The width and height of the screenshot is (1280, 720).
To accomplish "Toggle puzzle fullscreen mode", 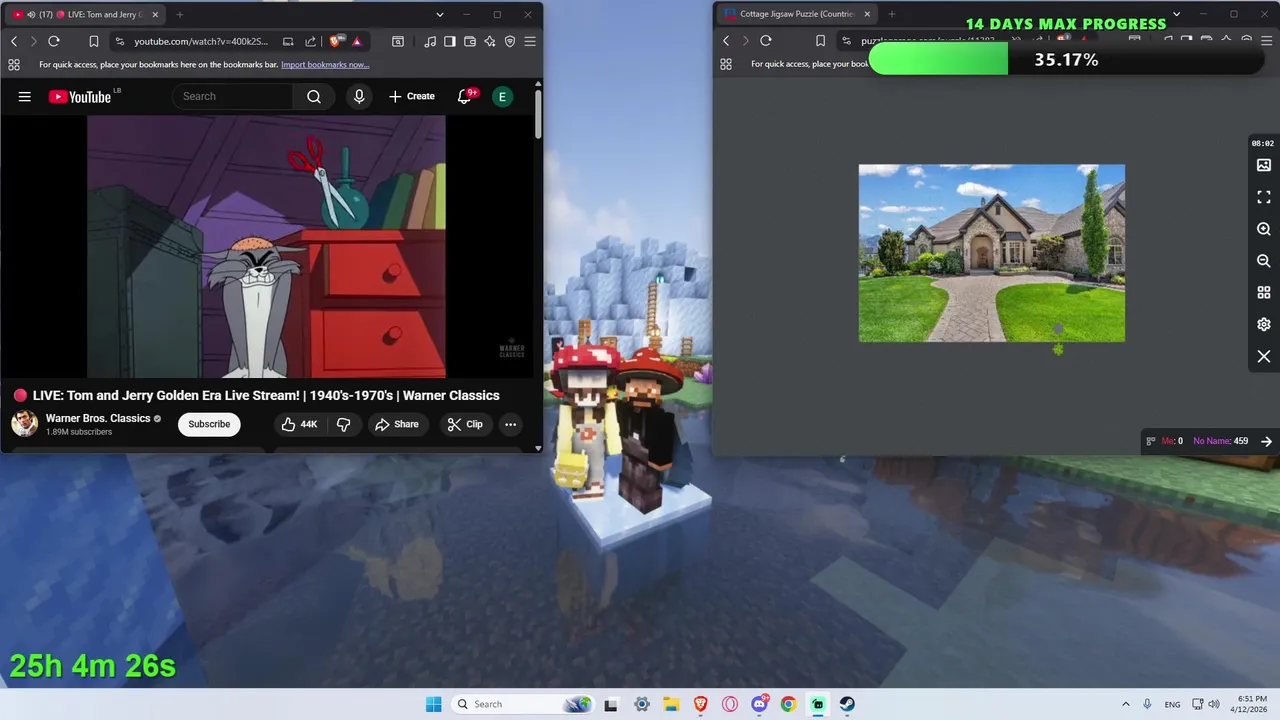I will [1264, 197].
